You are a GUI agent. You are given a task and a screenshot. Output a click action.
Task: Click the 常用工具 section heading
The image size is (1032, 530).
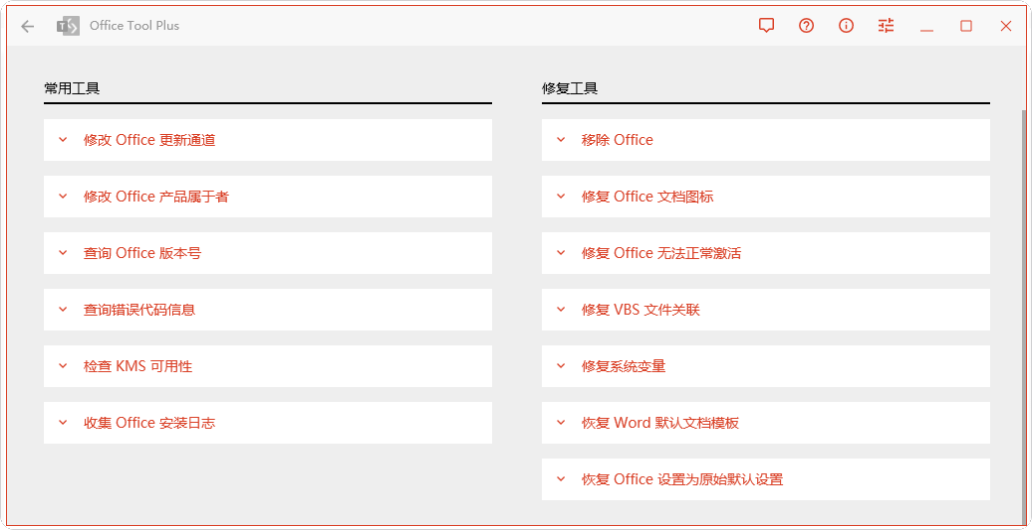[x=72, y=89]
